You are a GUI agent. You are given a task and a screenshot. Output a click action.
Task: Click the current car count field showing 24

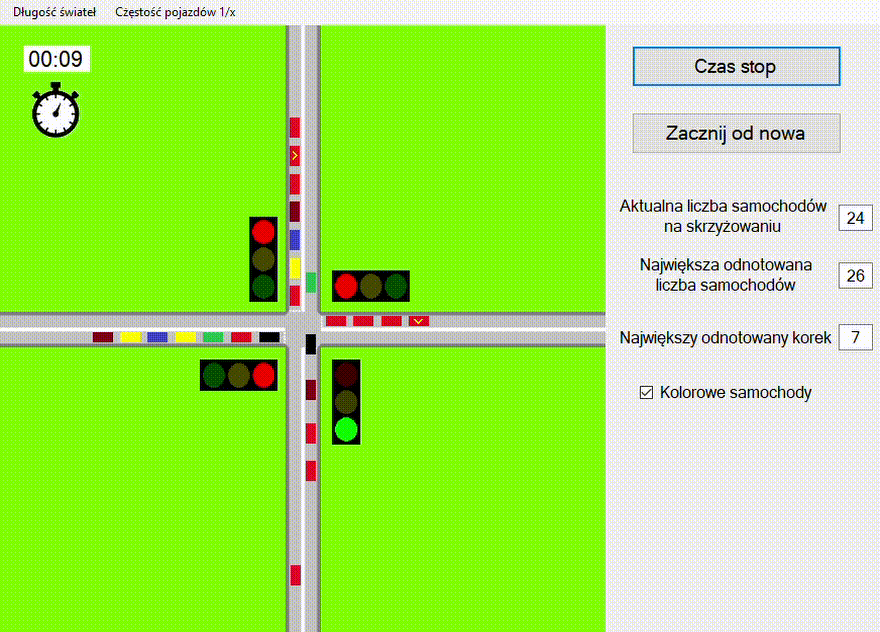coord(855,218)
